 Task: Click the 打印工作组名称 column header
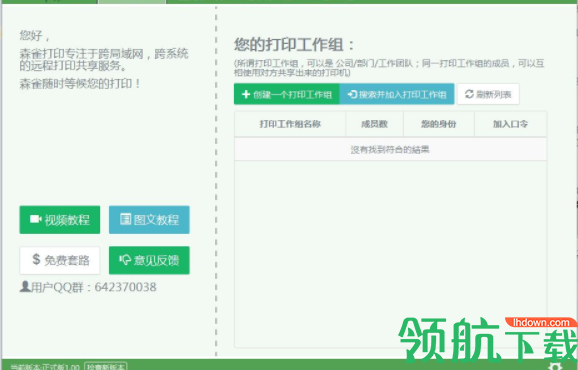(x=290, y=124)
